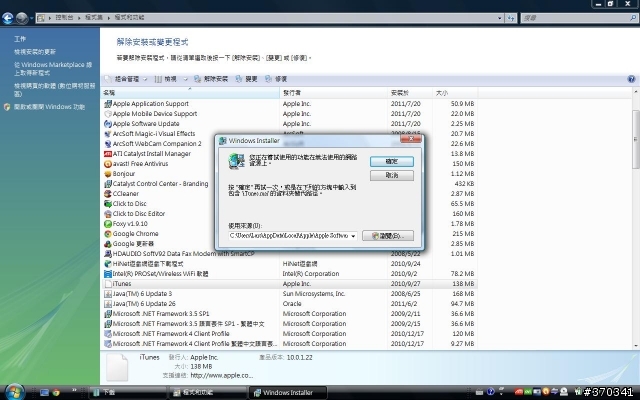
Task: Expand the Views toolbar dropdown arrow
Action: pos(185,79)
